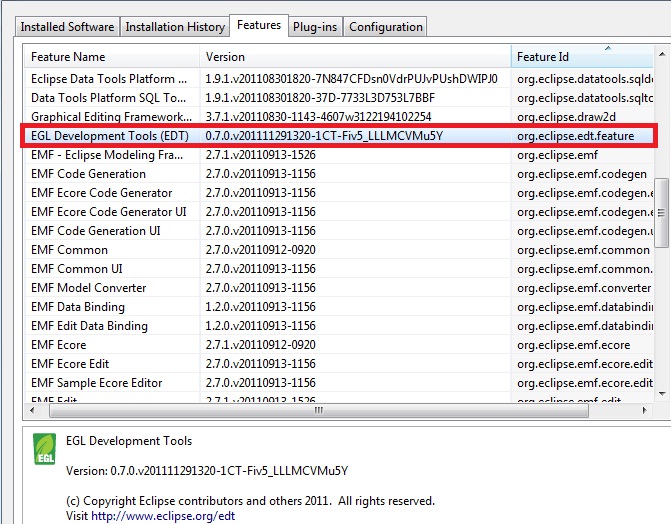Select the EMF Code Generation row

pyautogui.click(x=339, y=174)
